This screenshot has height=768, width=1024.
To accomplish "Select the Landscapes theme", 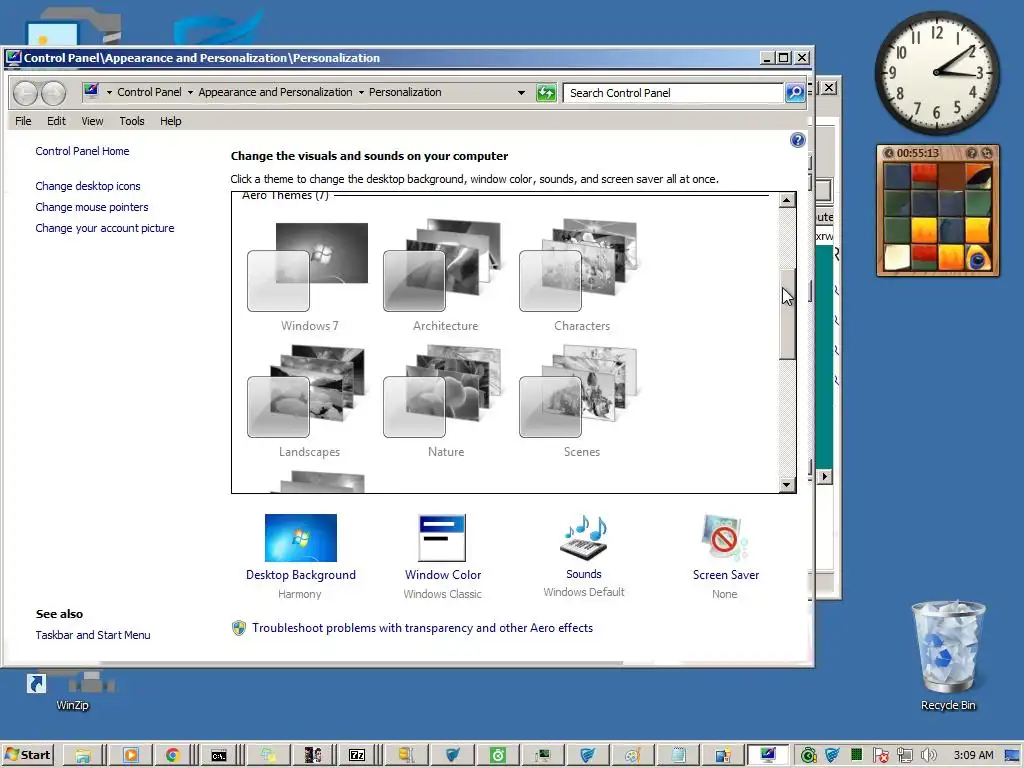I will pos(308,401).
